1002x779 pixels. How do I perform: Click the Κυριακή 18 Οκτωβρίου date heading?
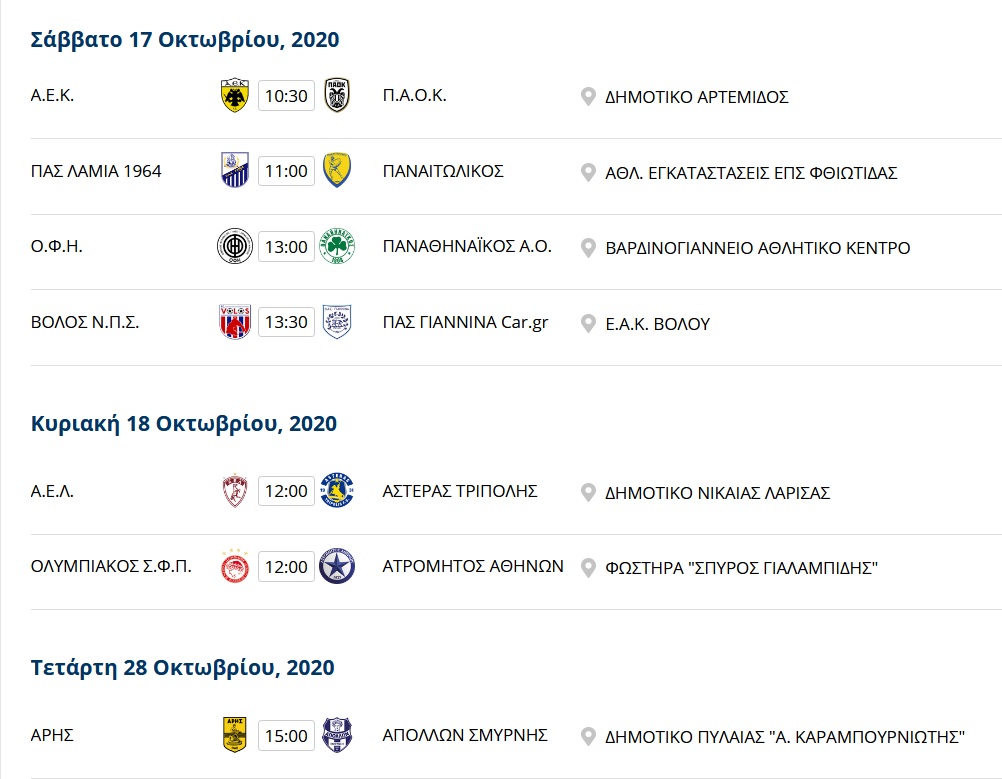click(183, 424)
